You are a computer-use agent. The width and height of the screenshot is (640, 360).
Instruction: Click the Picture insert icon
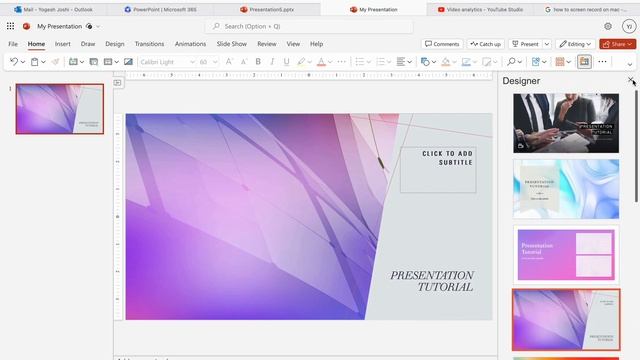pos(128,62)
